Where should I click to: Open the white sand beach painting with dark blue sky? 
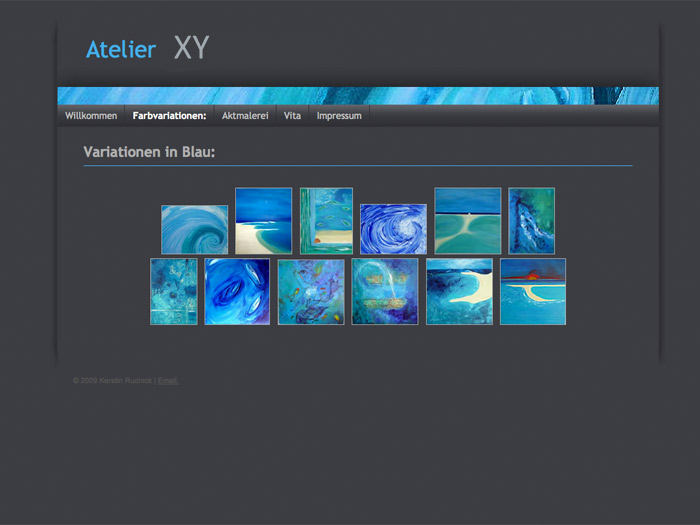[263, 221]
